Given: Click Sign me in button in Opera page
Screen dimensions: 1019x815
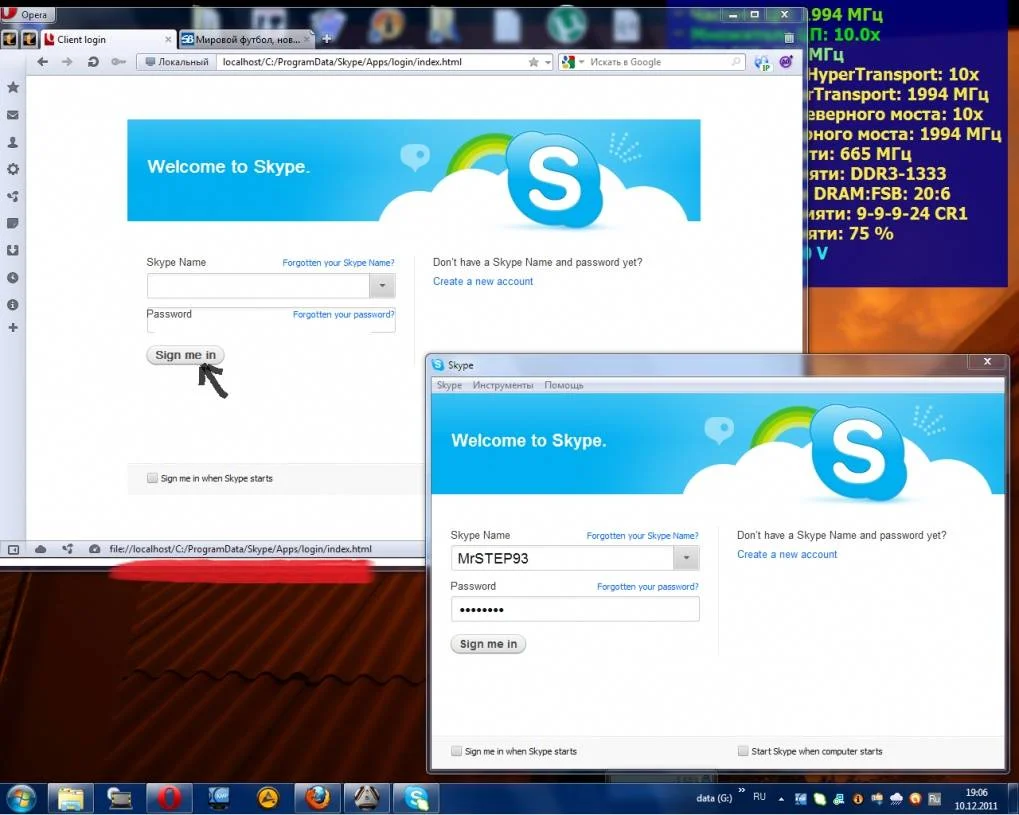Looking at the screenshot, I should tap(185, 355).
